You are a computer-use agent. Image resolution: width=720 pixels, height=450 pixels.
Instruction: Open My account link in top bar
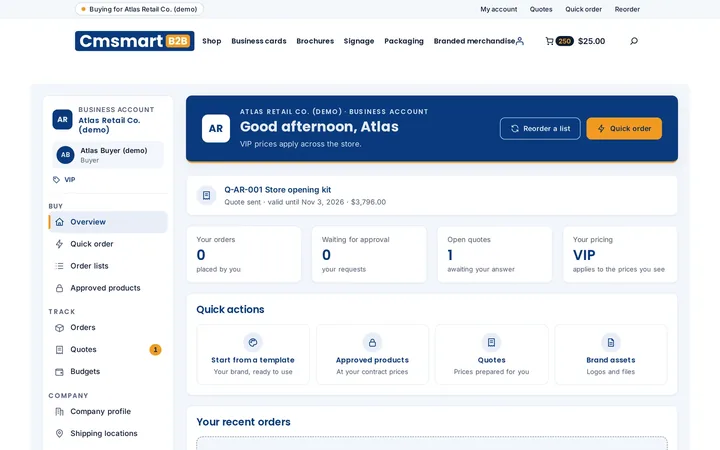[x=499, y=9]
